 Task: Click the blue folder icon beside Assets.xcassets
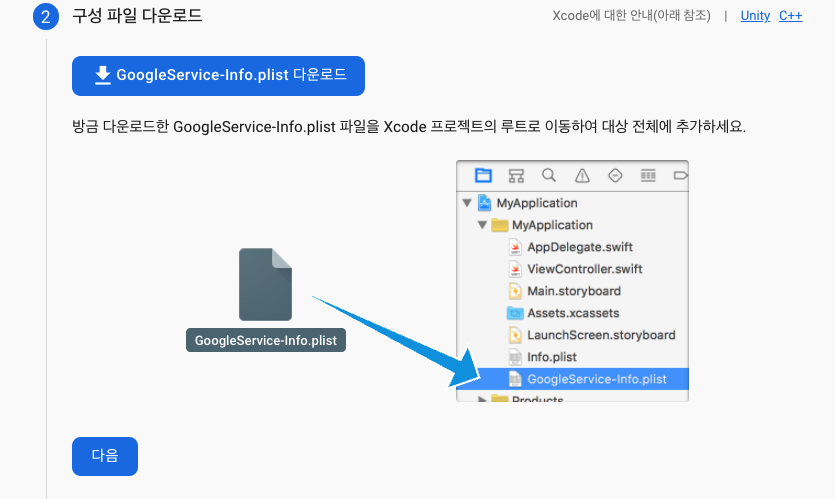pyautogui.click(x=515, y=313)
